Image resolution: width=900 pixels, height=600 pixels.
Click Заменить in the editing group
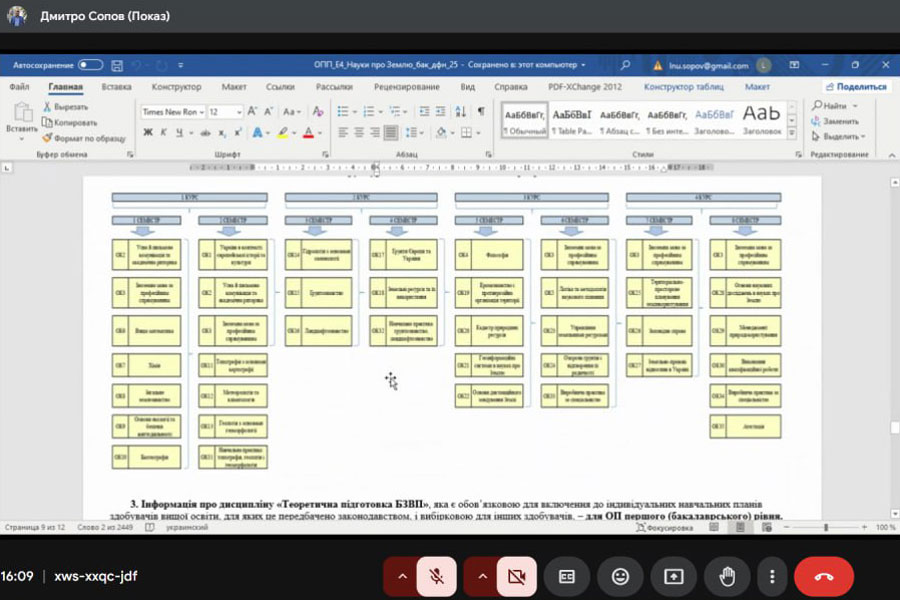click(840, 121)
